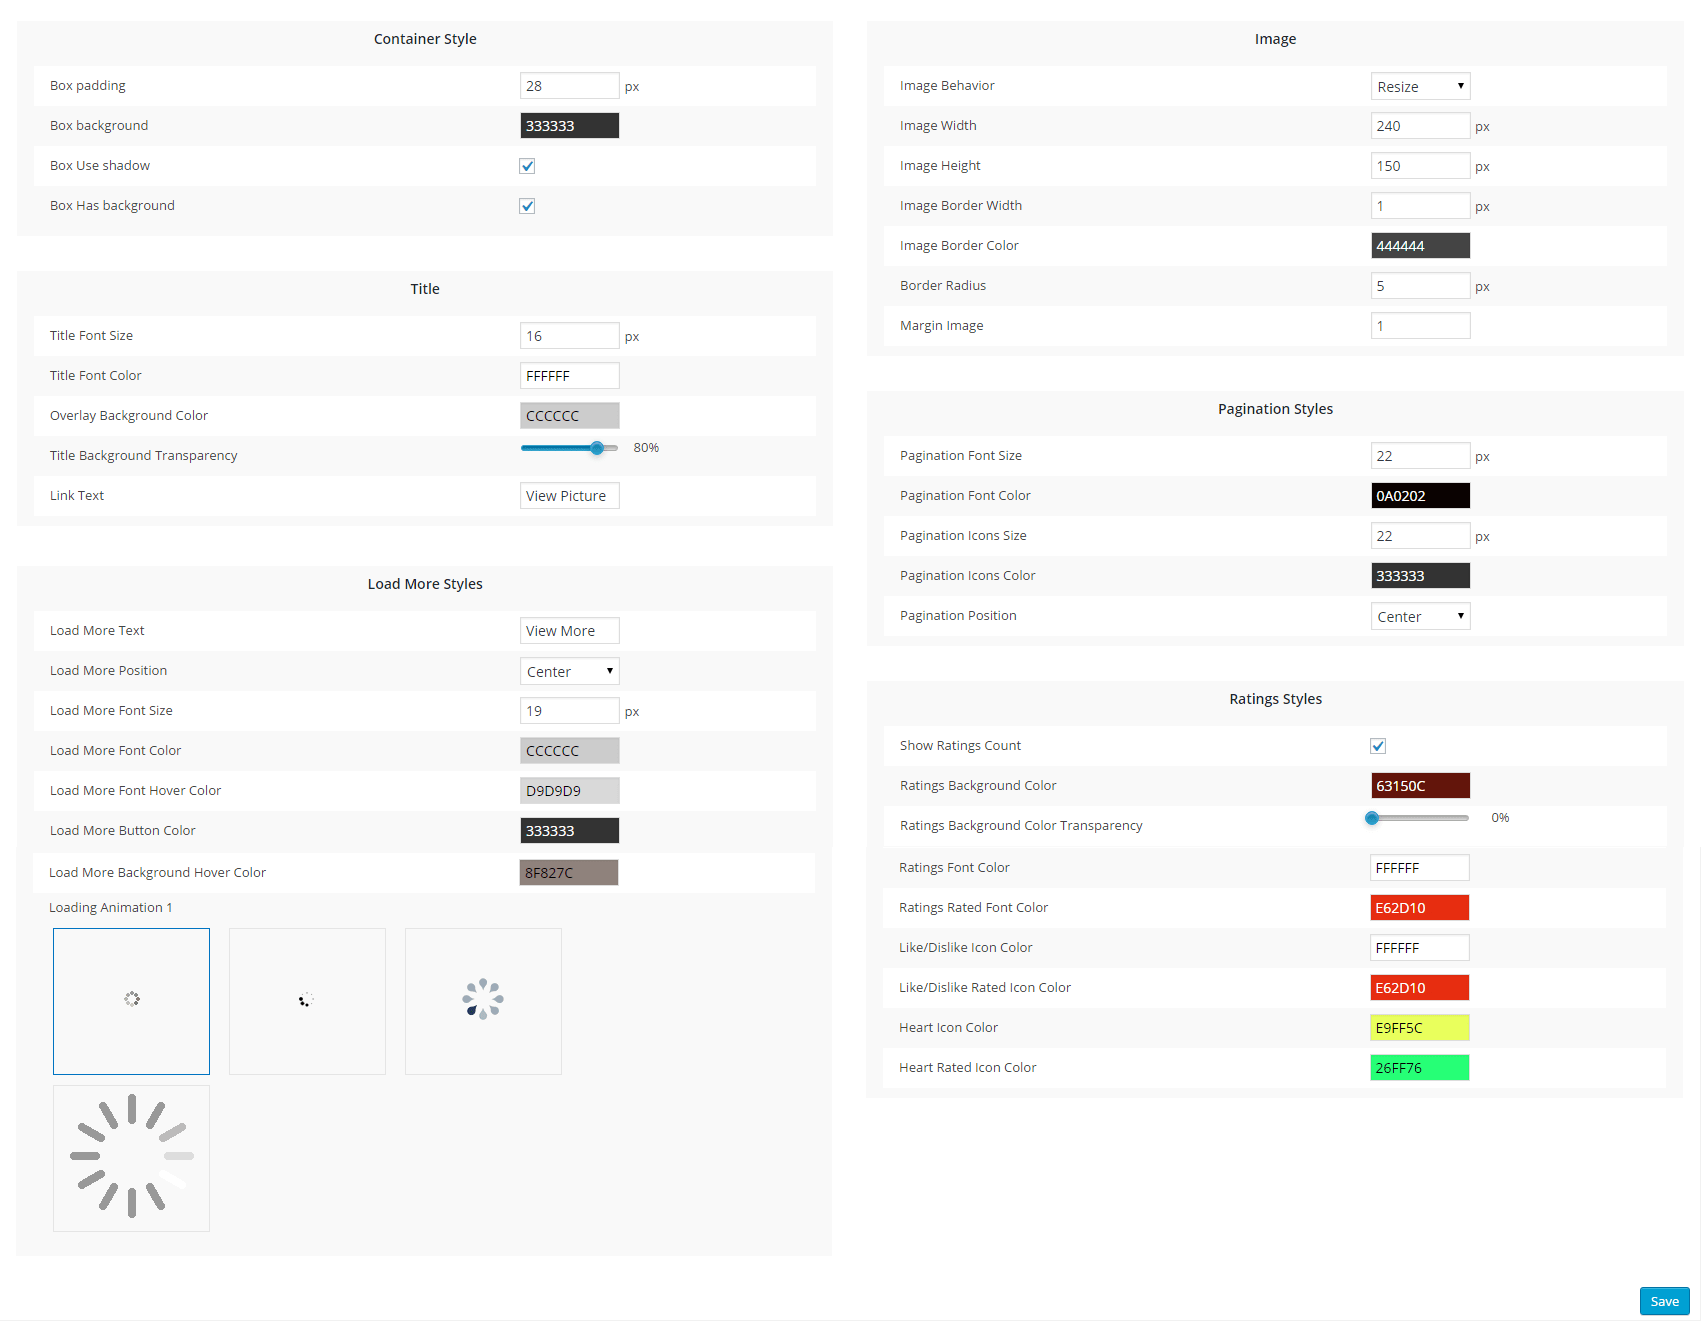Image resolution: width=1701 pixels, height=1321 pixels.
Task: Open the Box background color swatch
Action: click(569, 126)
